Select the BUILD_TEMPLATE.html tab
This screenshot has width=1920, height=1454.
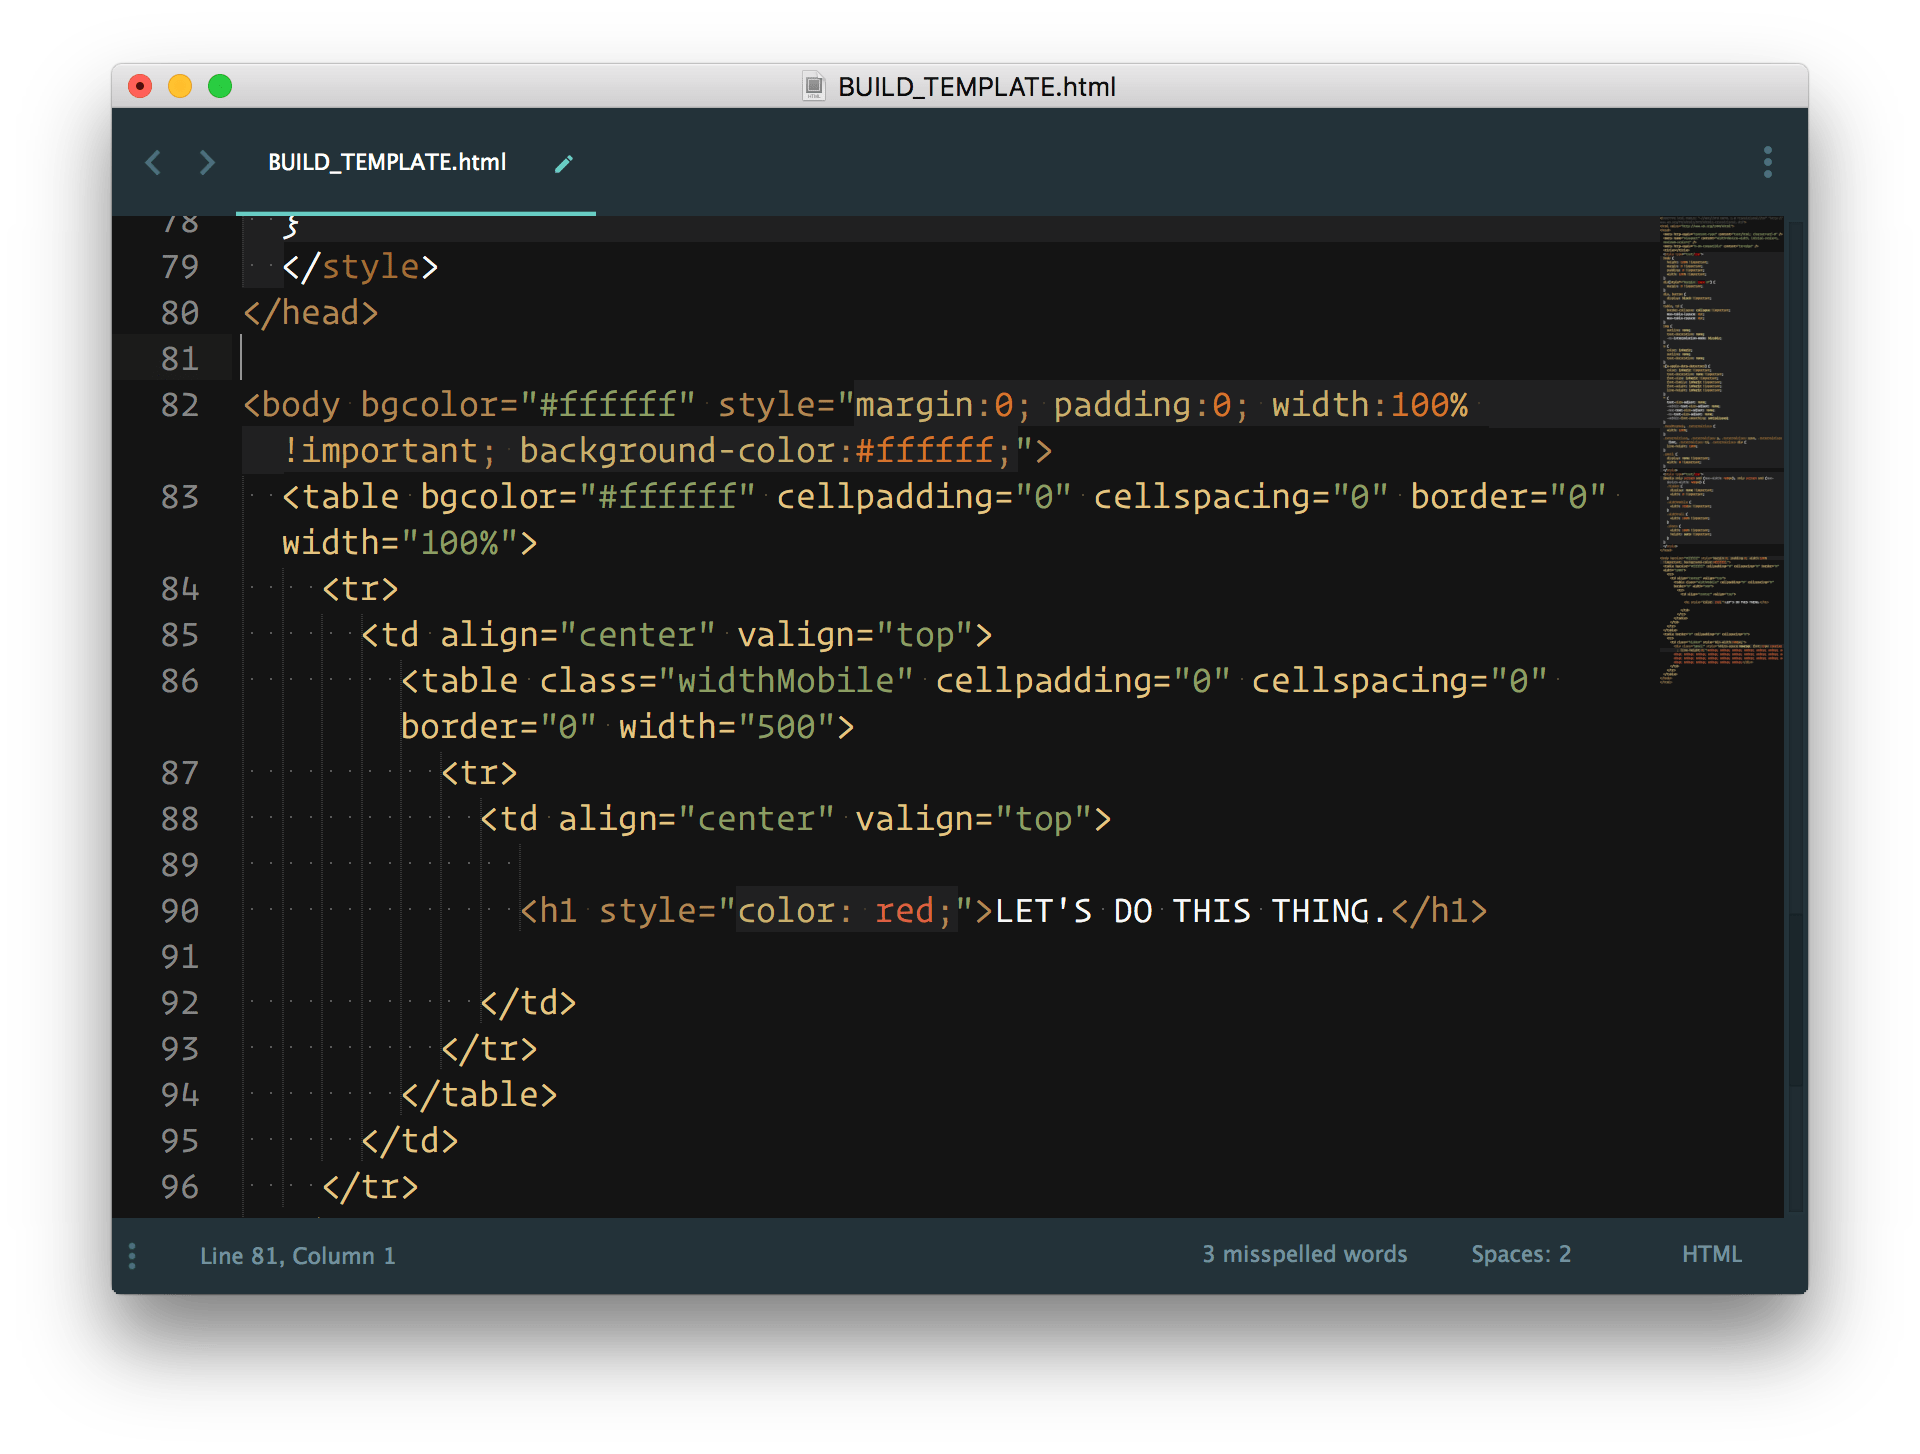387,162
